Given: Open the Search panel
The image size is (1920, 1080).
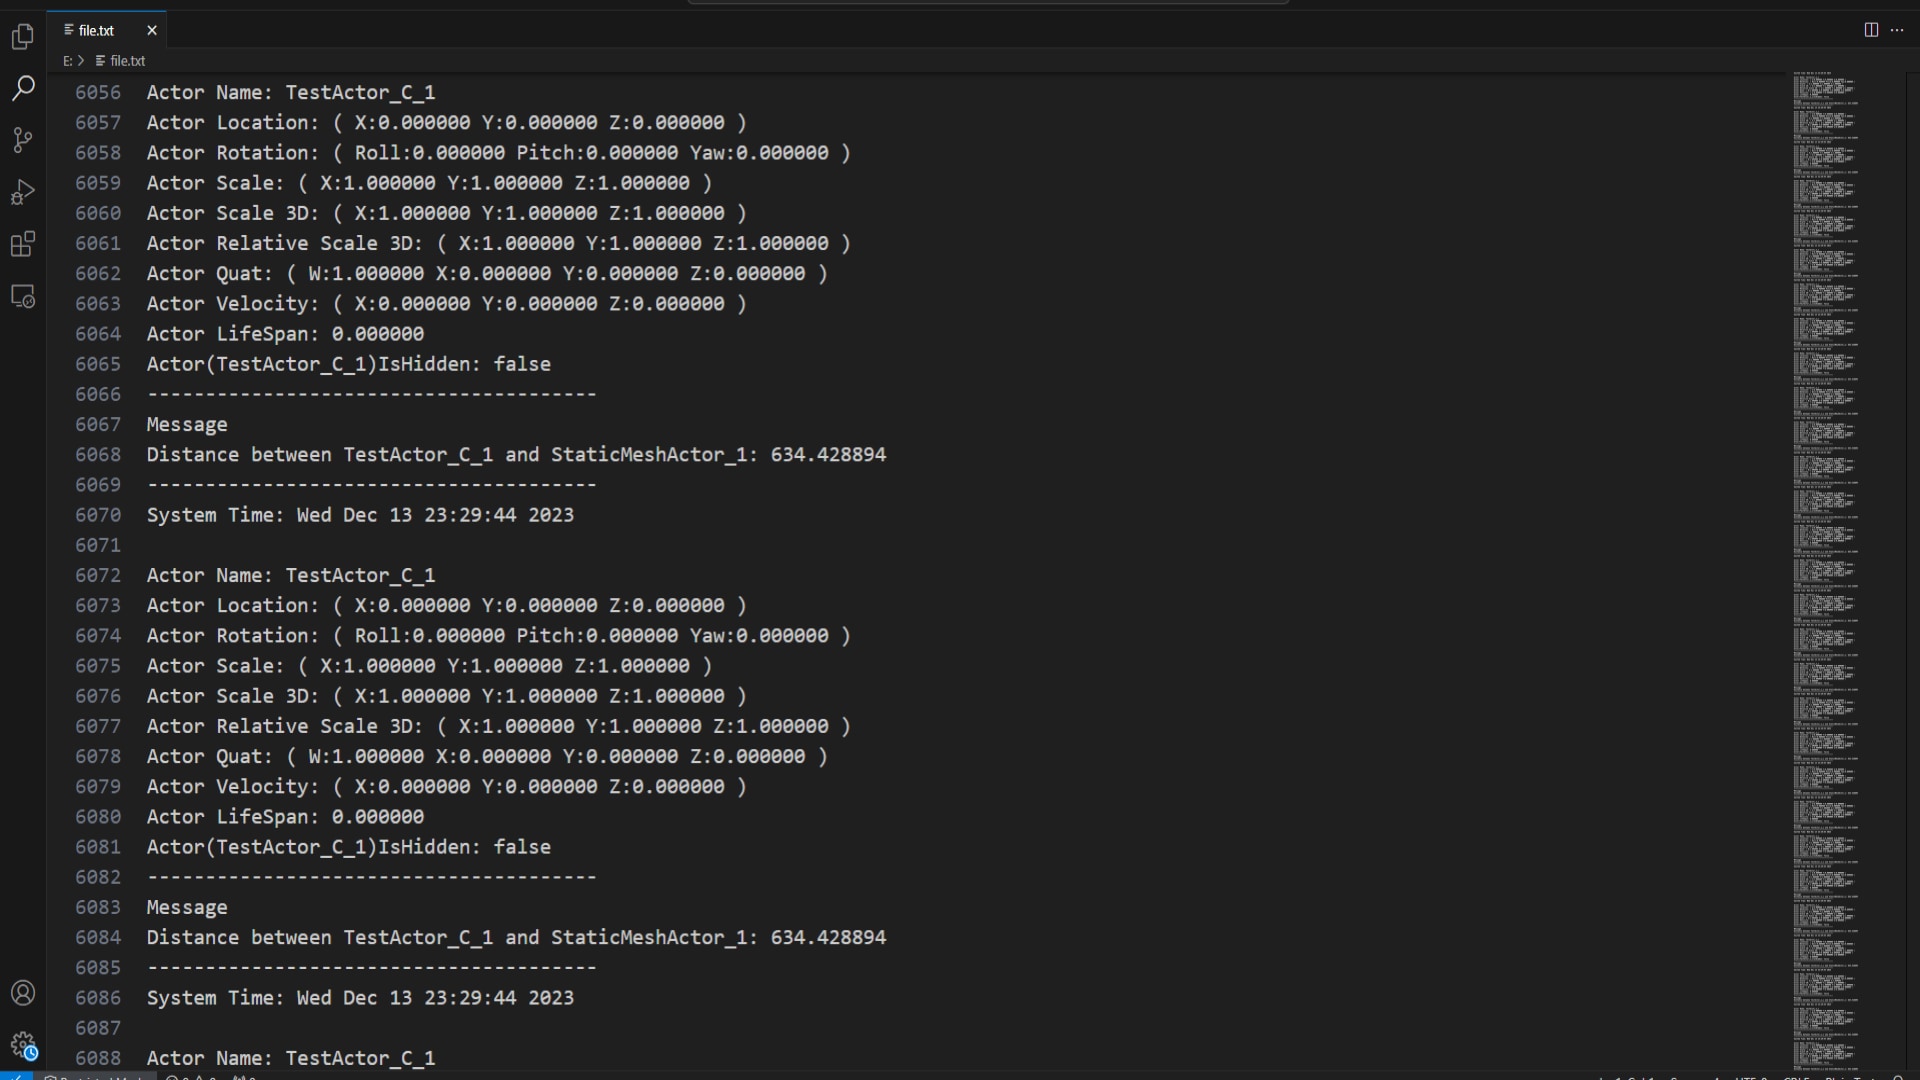Looking at the screenshot, I should (23, 89).
